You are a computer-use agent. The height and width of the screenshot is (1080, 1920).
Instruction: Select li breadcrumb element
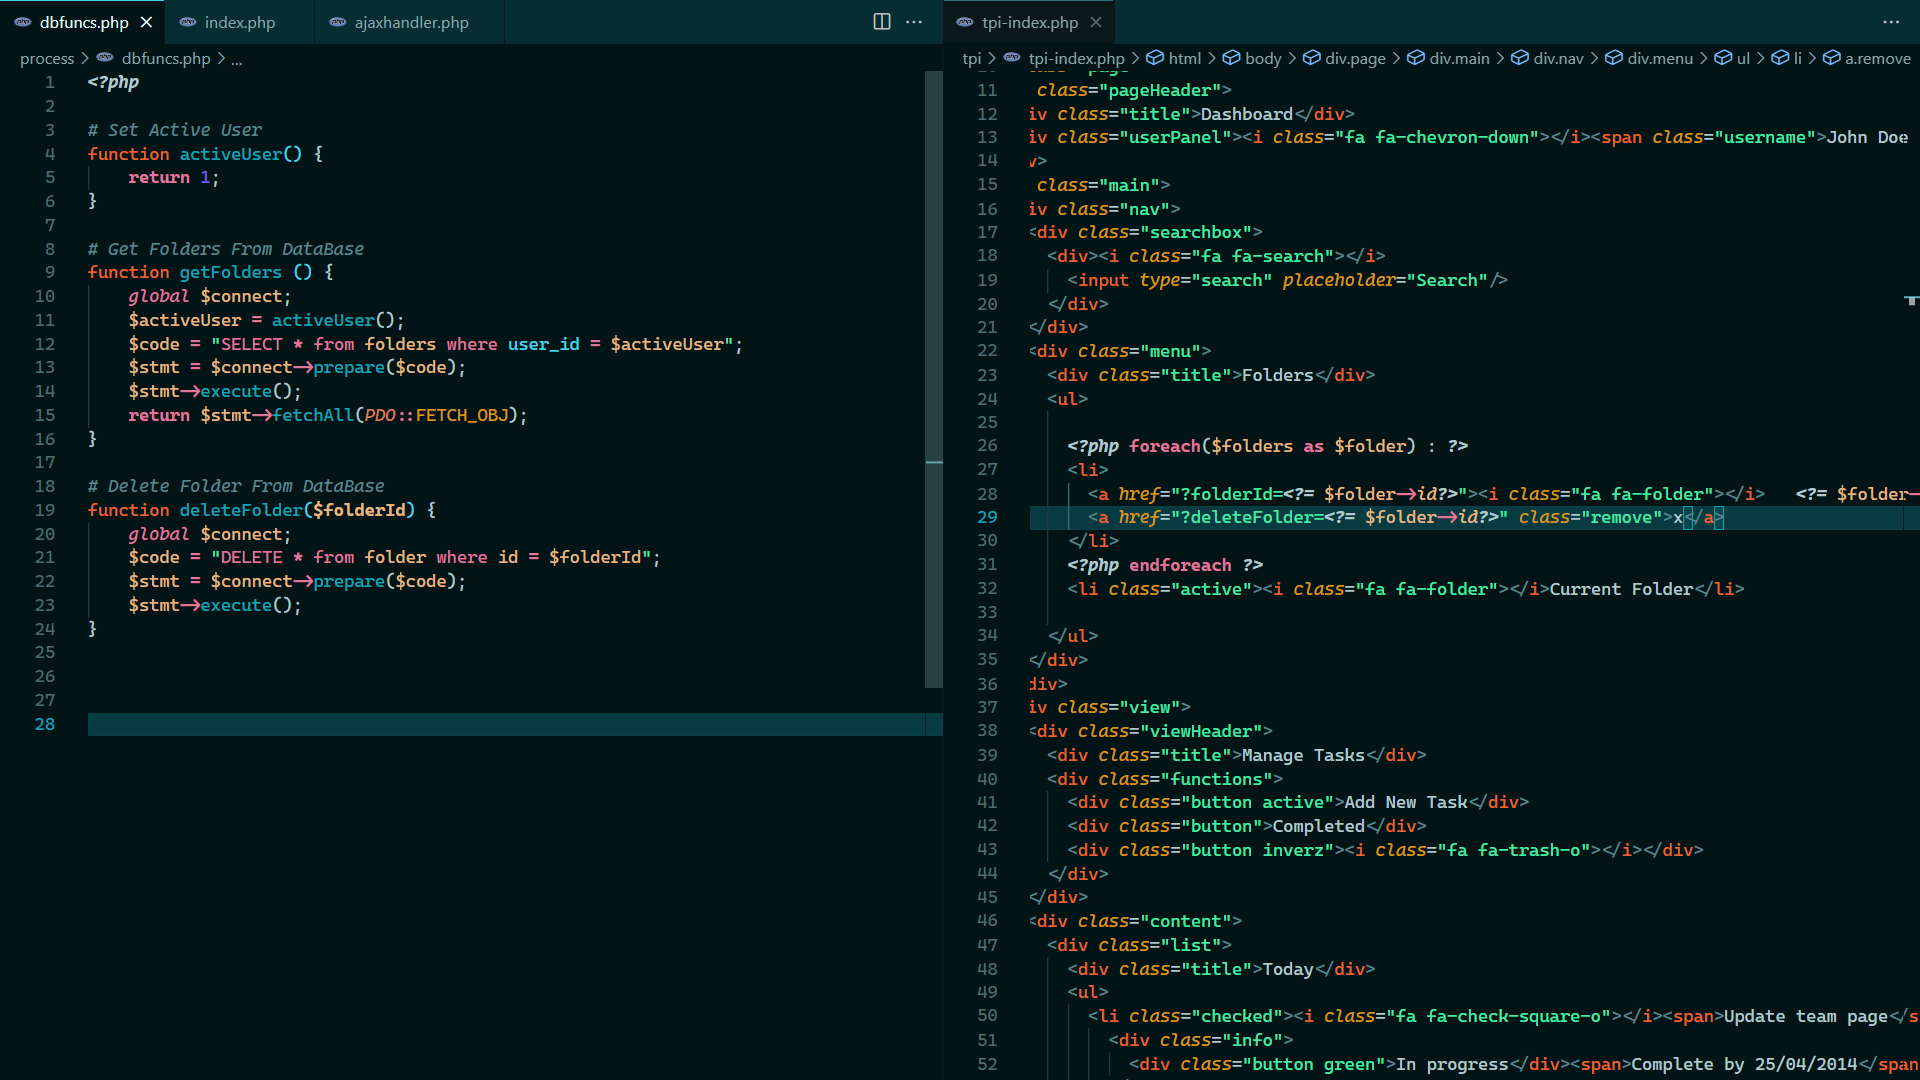pos(1797,59)
